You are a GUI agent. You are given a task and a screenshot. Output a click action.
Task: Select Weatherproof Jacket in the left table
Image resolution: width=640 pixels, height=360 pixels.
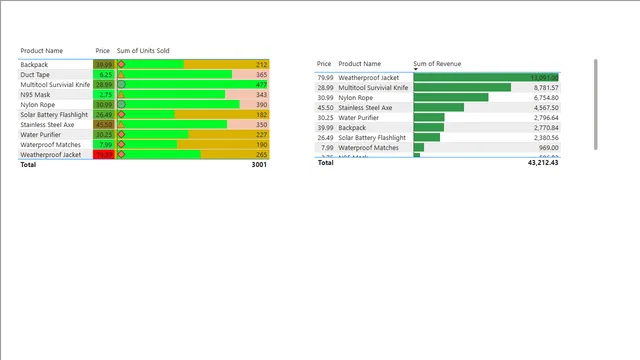(51, 155)
